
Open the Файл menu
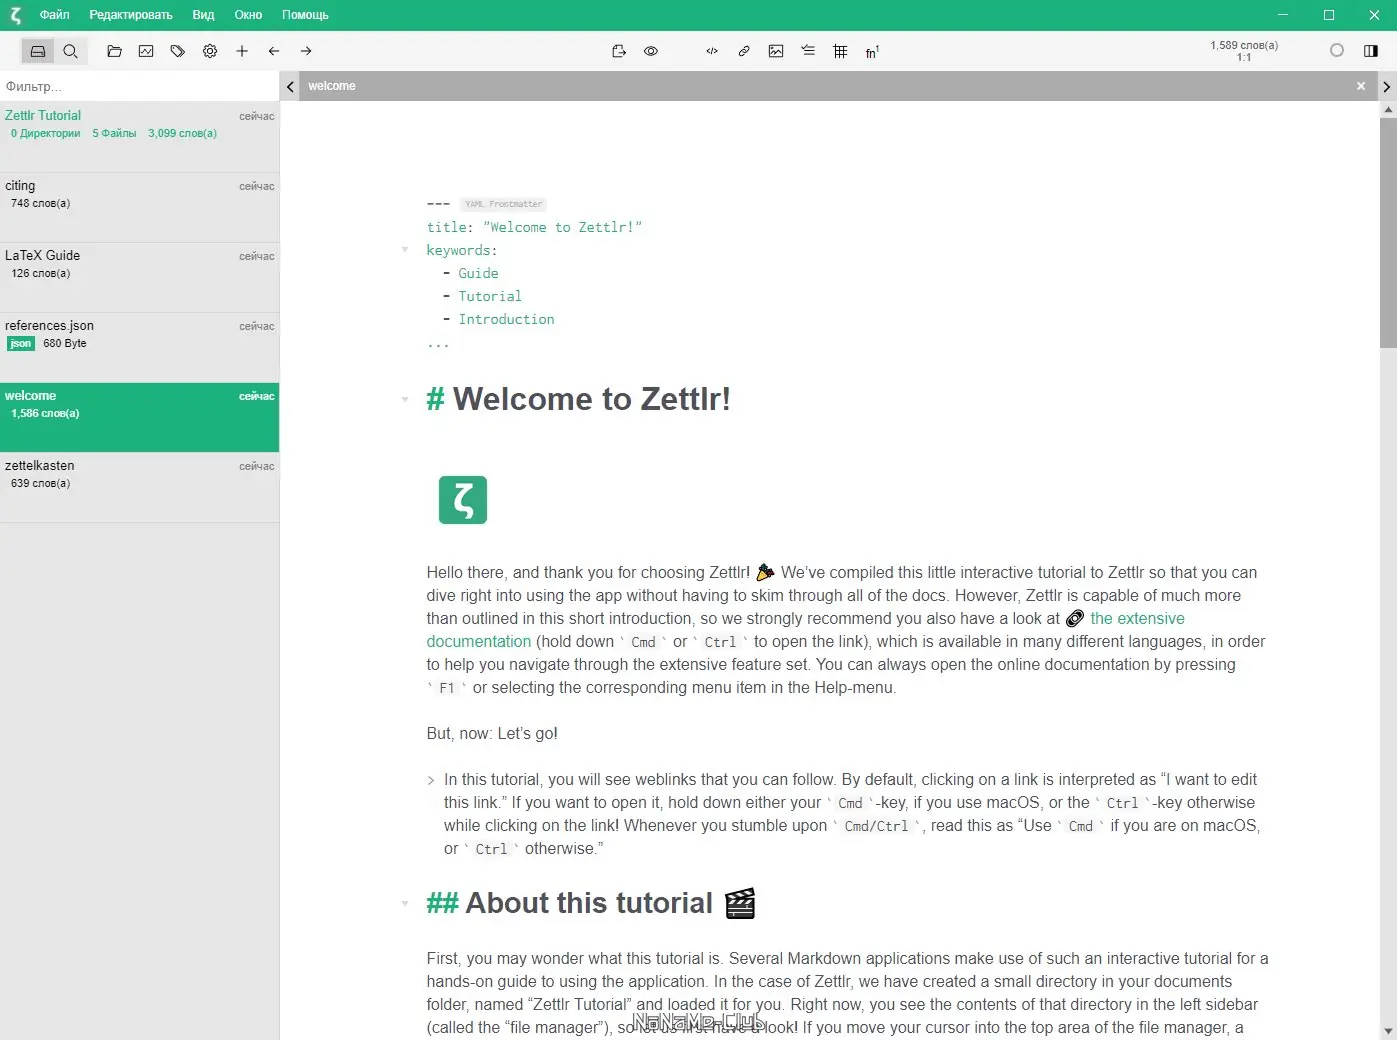[x=55, y=15]
